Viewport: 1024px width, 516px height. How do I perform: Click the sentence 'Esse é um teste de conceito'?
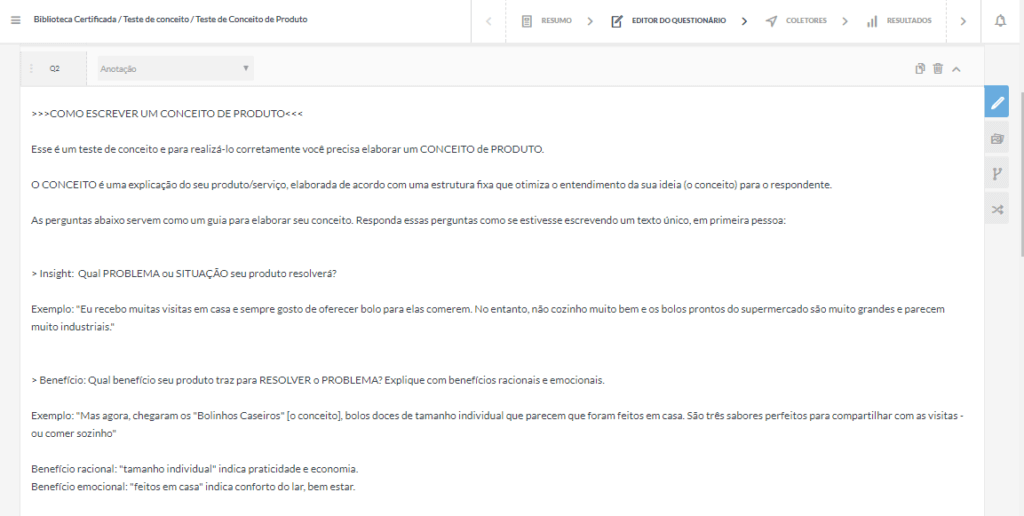point(287,149)
